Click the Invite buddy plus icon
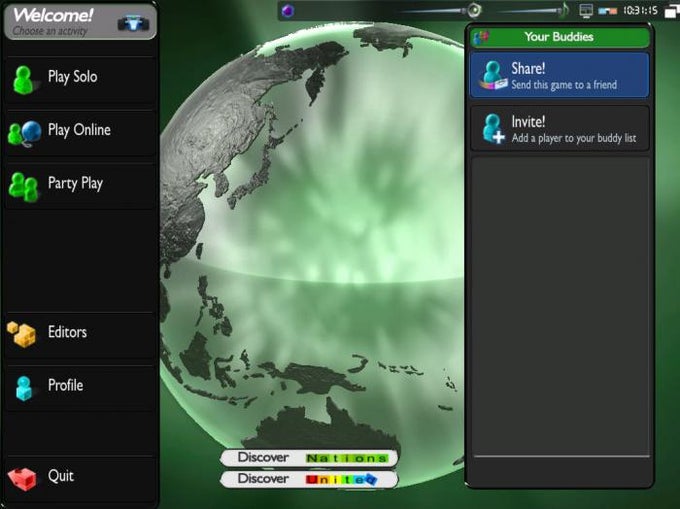Viewport: 680px width, 509px height. 494,129
